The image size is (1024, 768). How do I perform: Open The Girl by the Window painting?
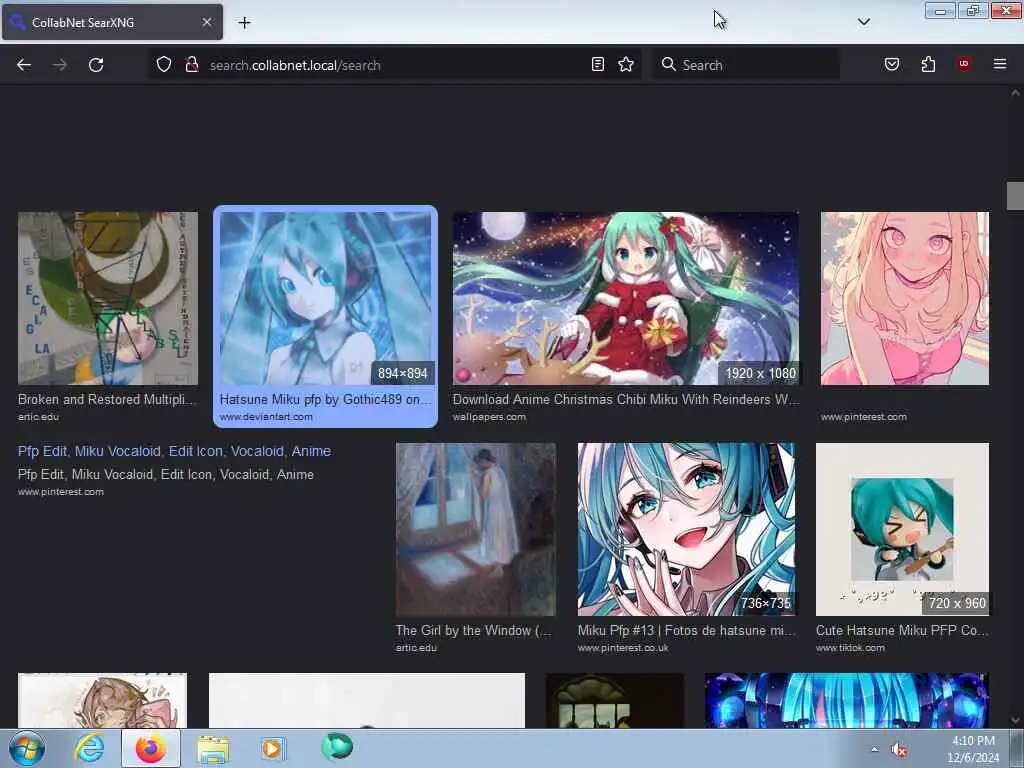[x=476, y=529]
